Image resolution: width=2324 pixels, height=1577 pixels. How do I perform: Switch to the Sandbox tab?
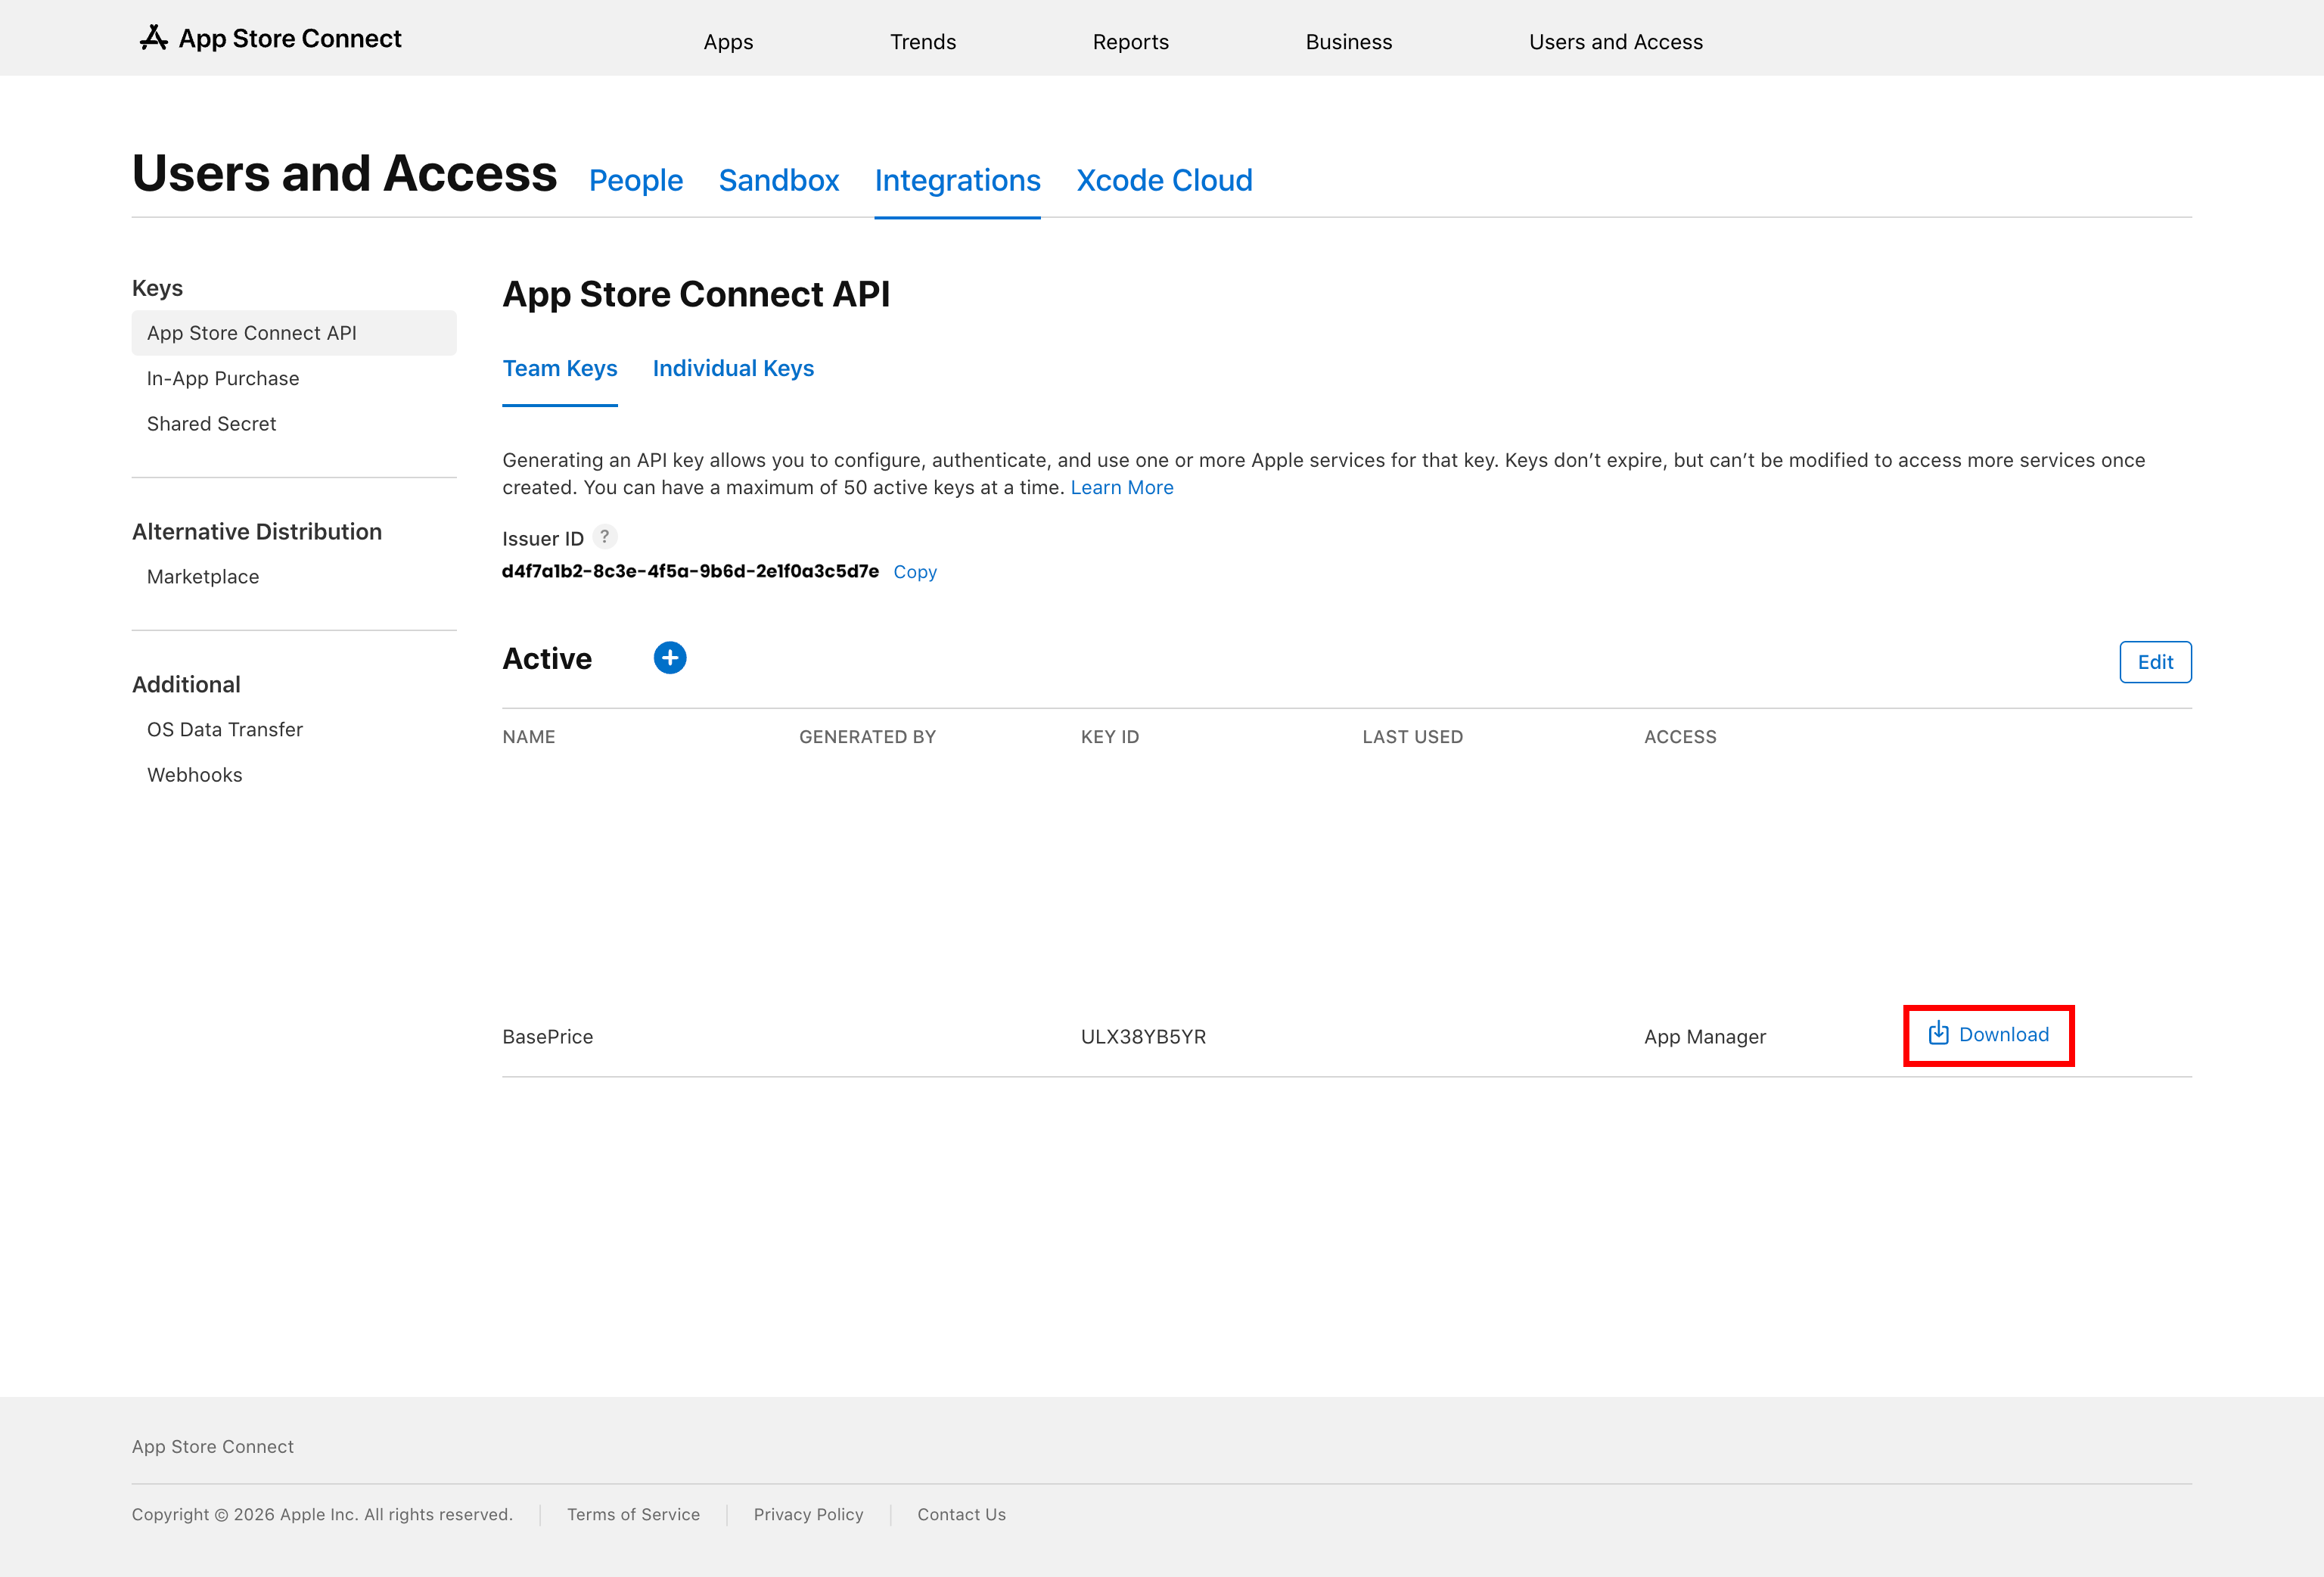pyautogui.click(x=779, y=180)
